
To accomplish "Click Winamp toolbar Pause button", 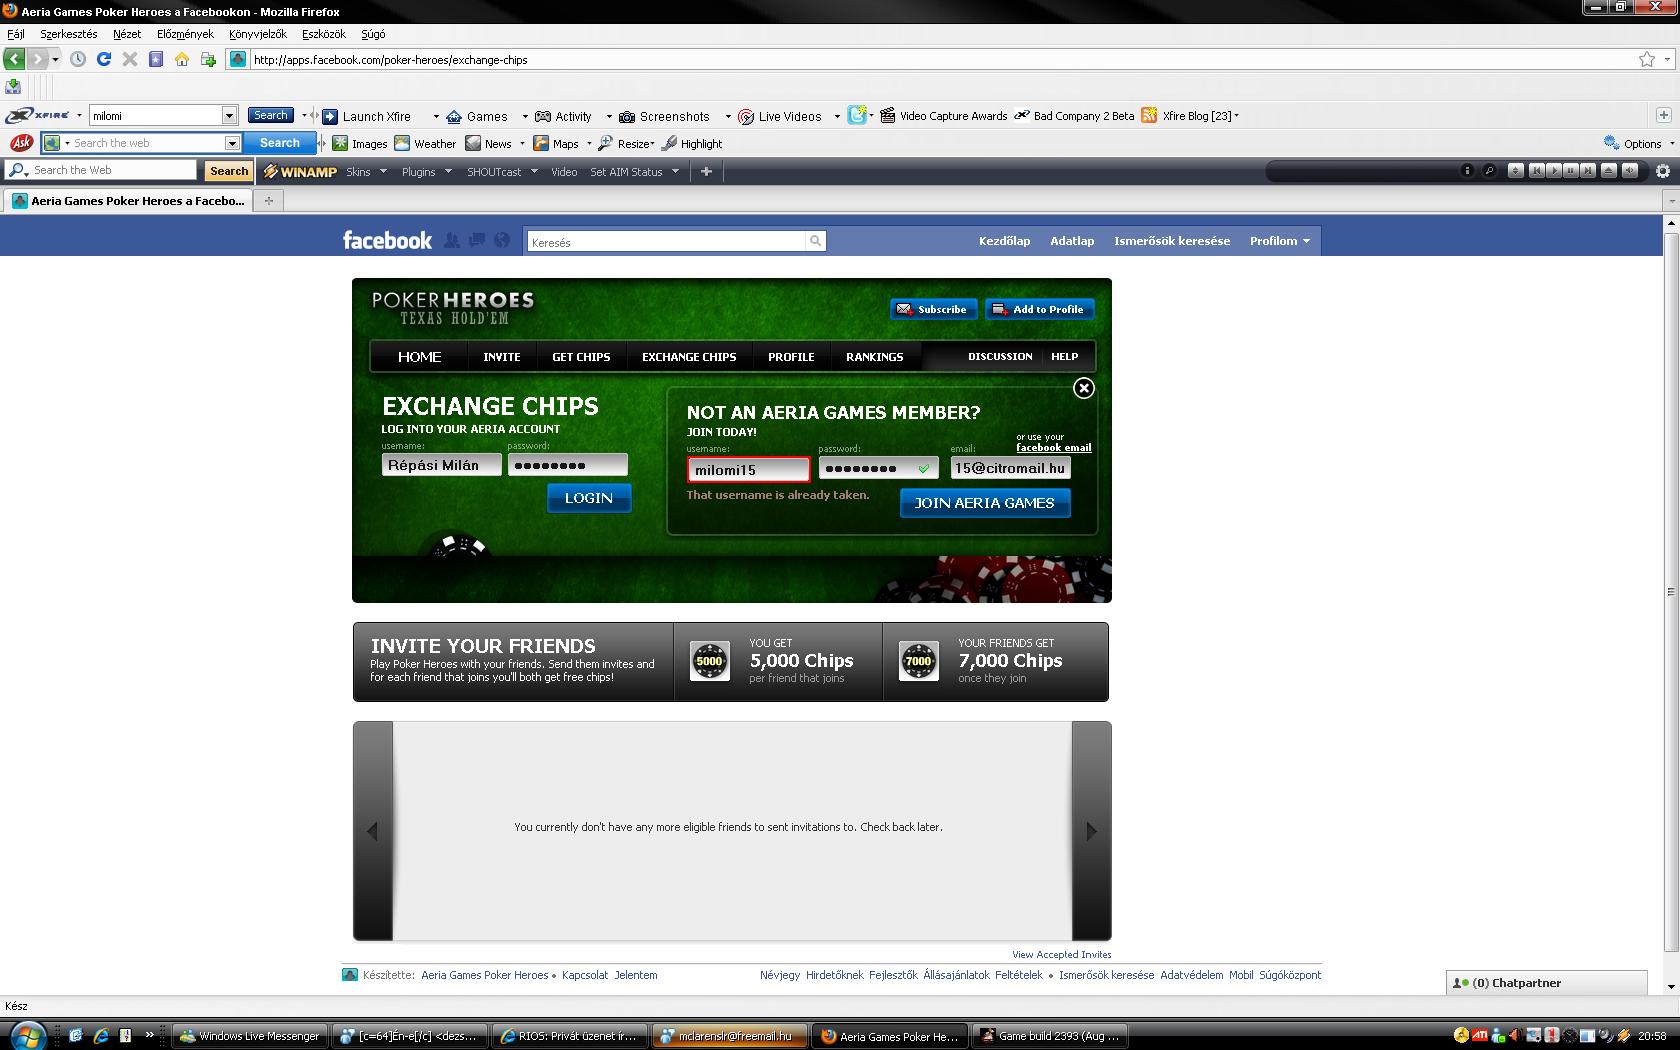I will tap(1571, 171).
